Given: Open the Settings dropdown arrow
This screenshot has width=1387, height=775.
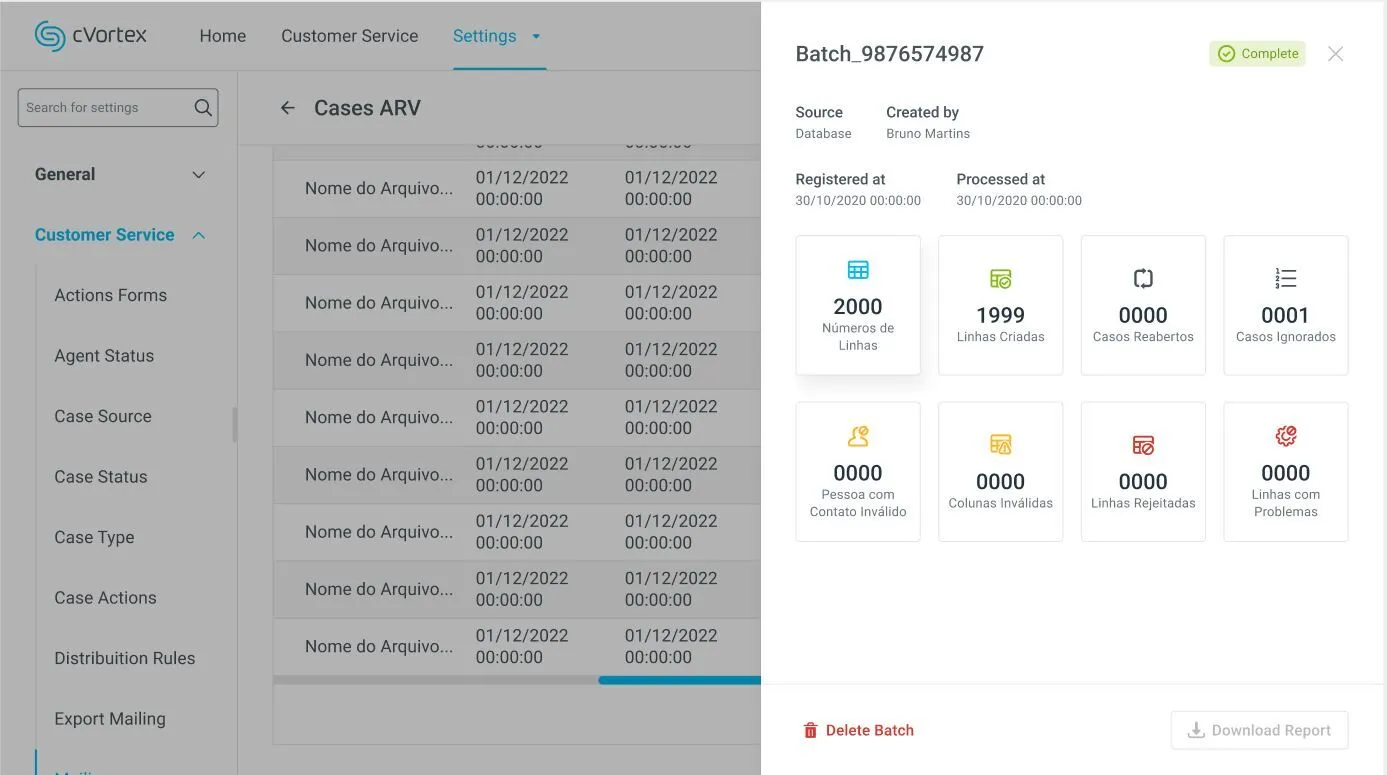Looking at the screenshot, I should 536,36.
